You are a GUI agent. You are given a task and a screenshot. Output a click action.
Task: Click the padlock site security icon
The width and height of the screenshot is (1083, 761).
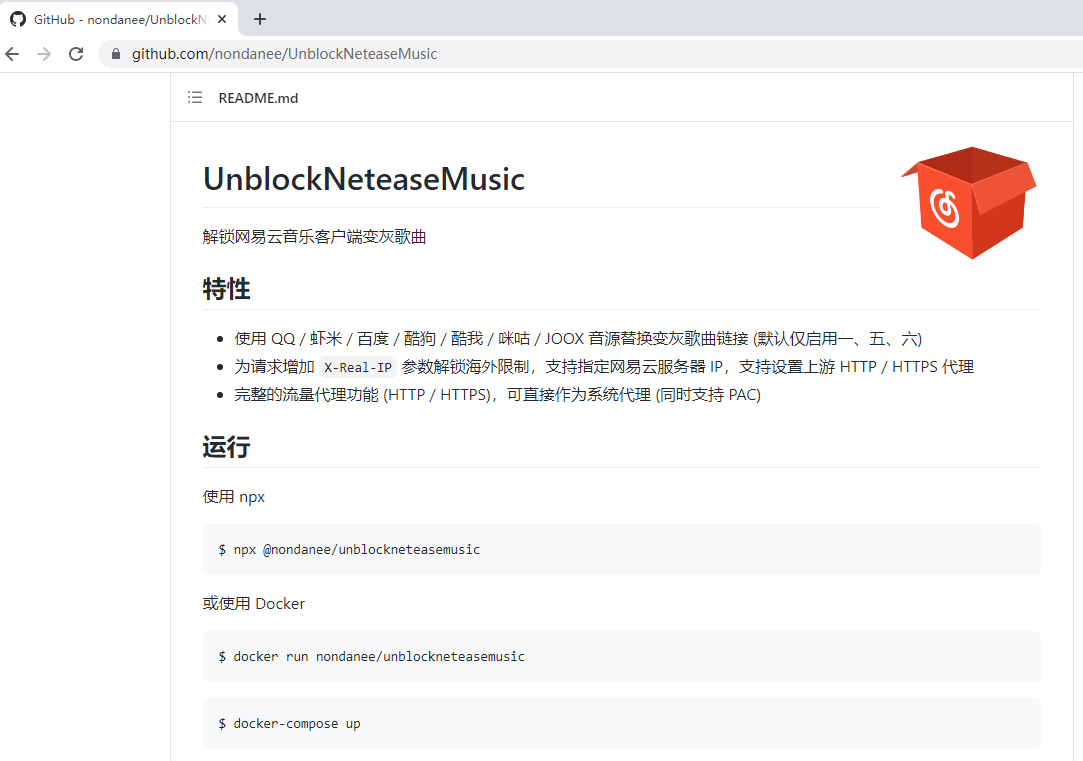(116, 54)
